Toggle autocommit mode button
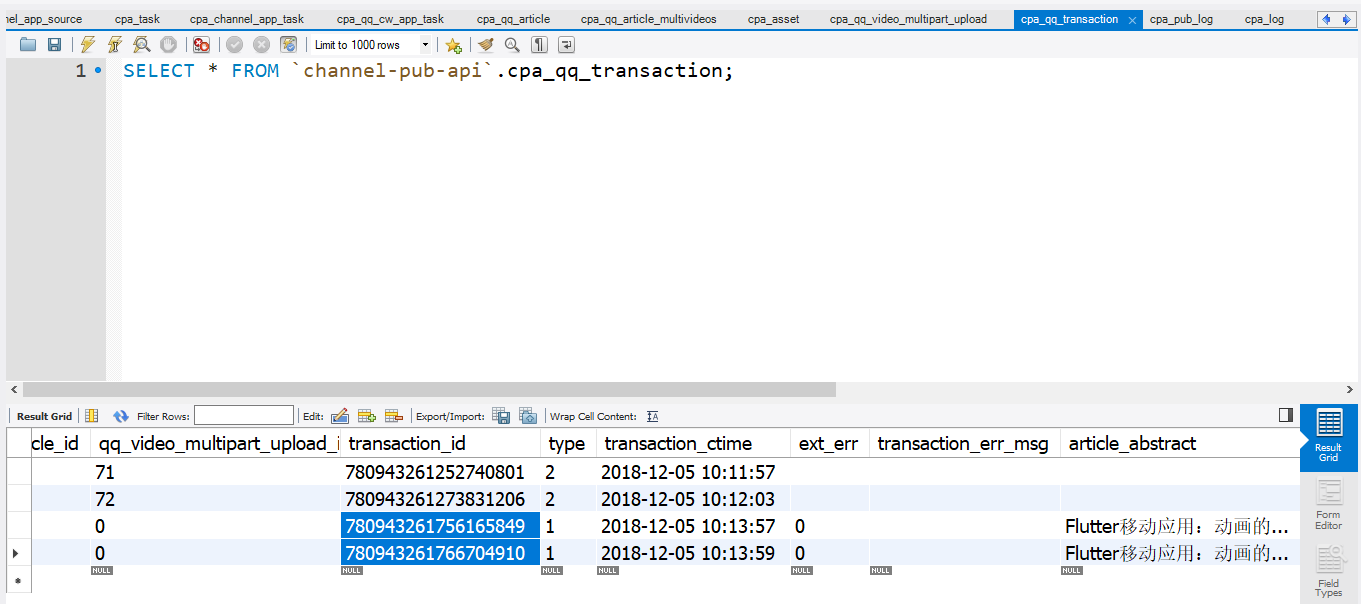This screenshot has width=1361, height=604. tap(288, 45)
